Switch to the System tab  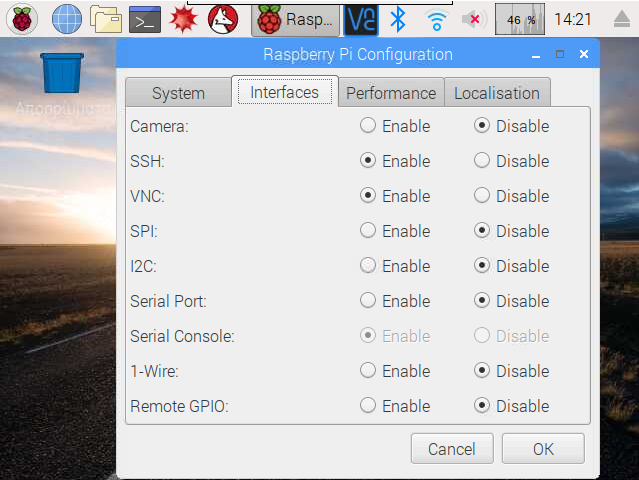point(178,93)
